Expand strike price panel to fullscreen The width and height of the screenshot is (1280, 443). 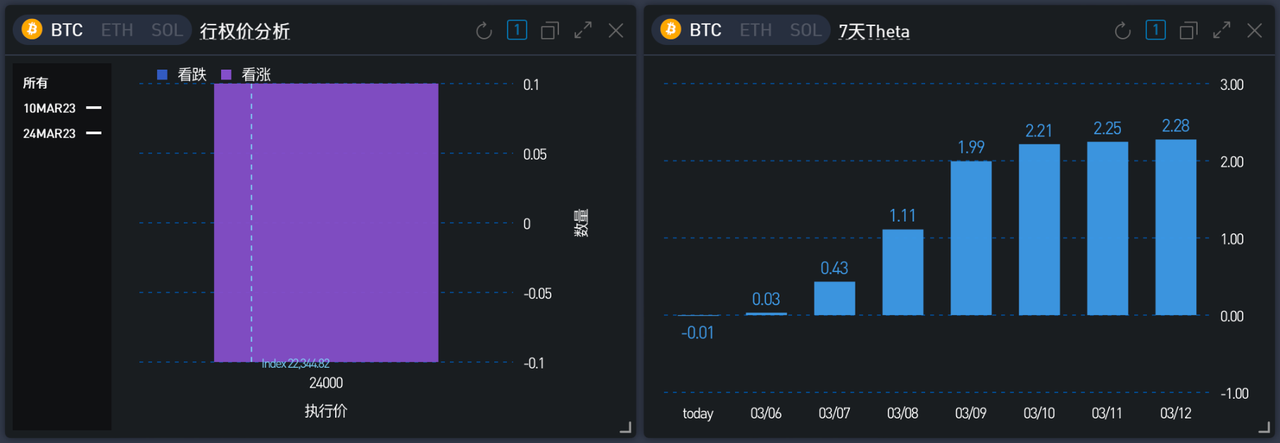[583, 31]
